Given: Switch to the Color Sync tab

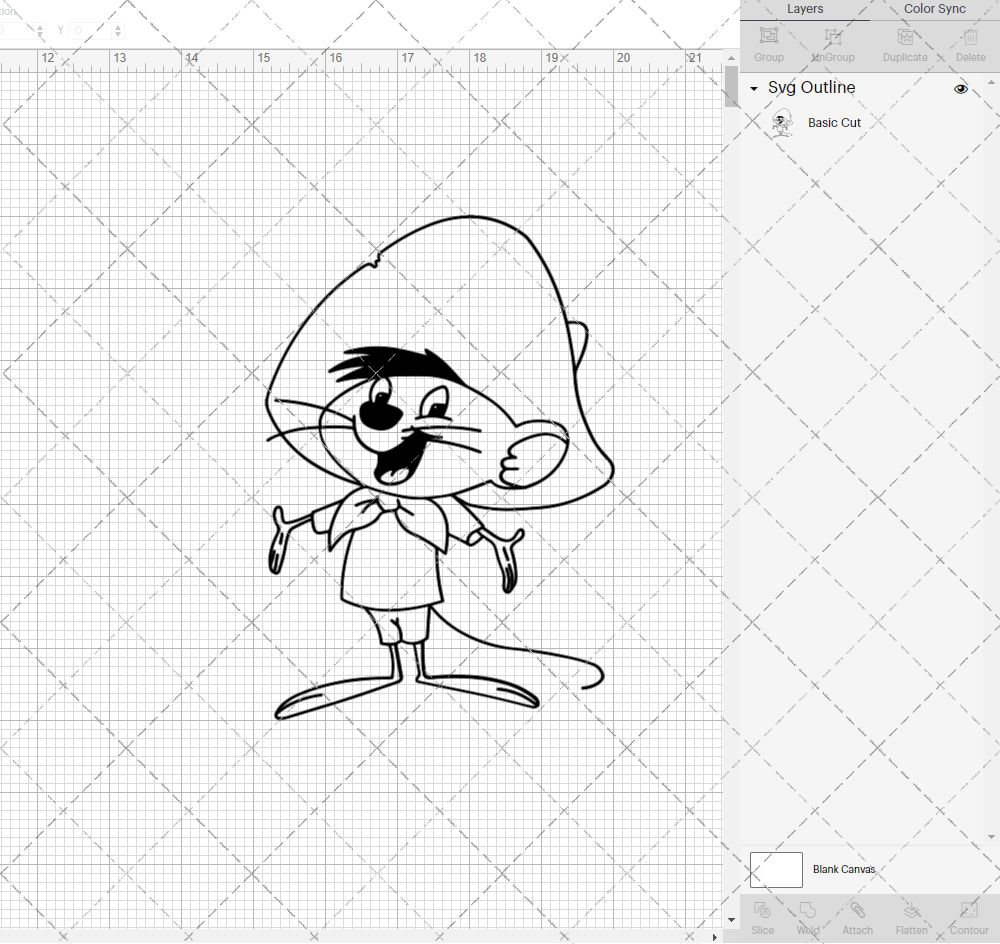Looking at the screenshot, I should pos(934,9).
